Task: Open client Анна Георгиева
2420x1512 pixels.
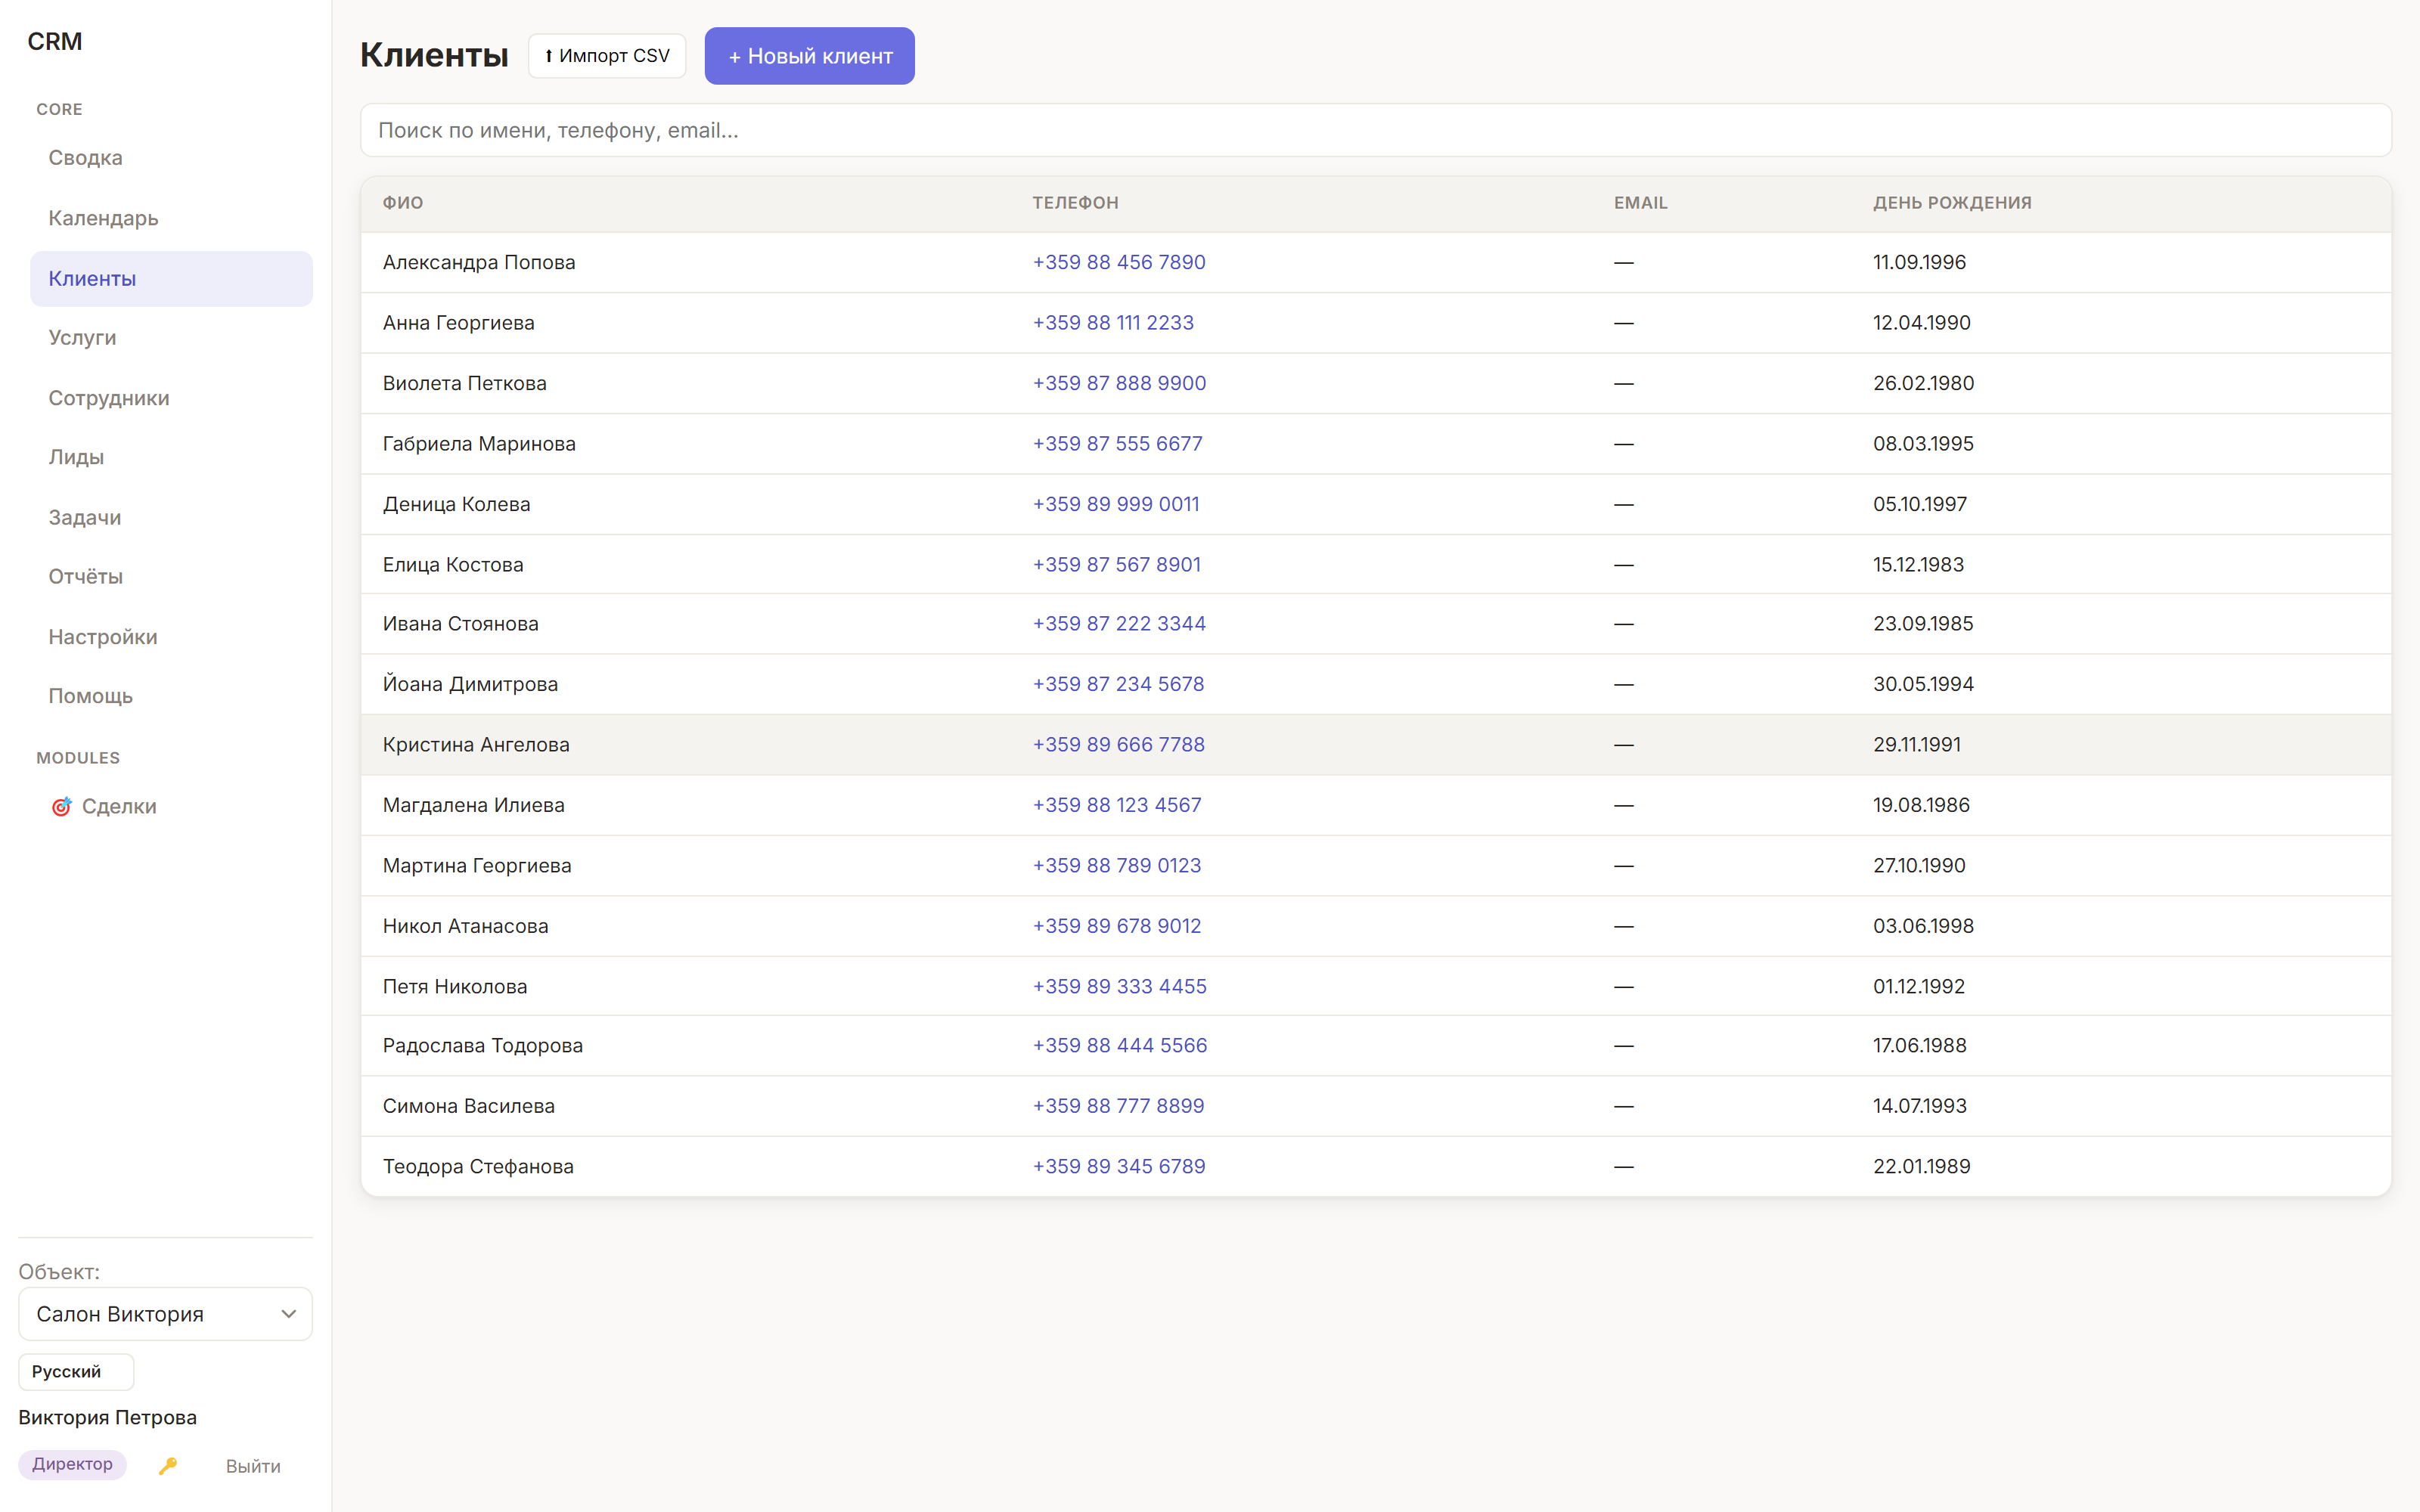Action: coord(459,322)
